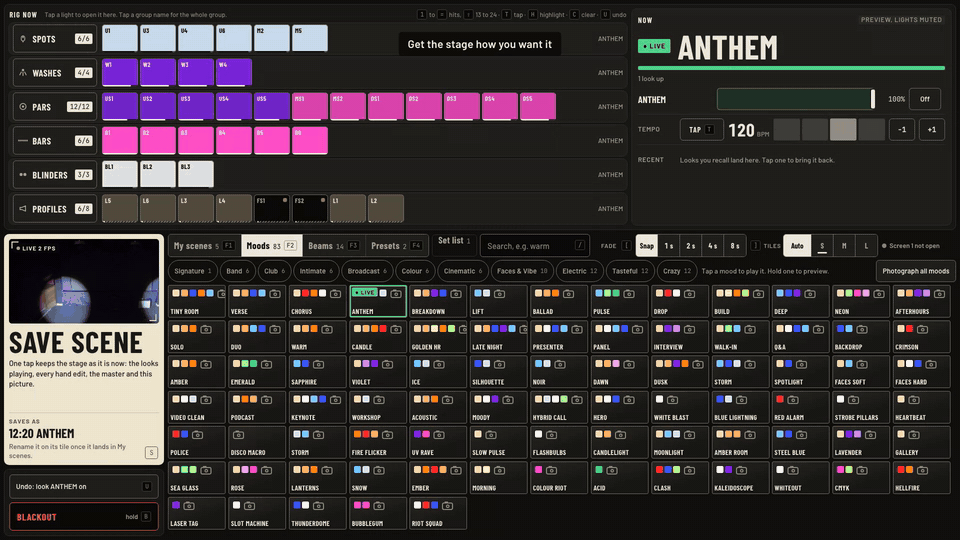
Task: Select wash fixture W3
Action: 195,72
